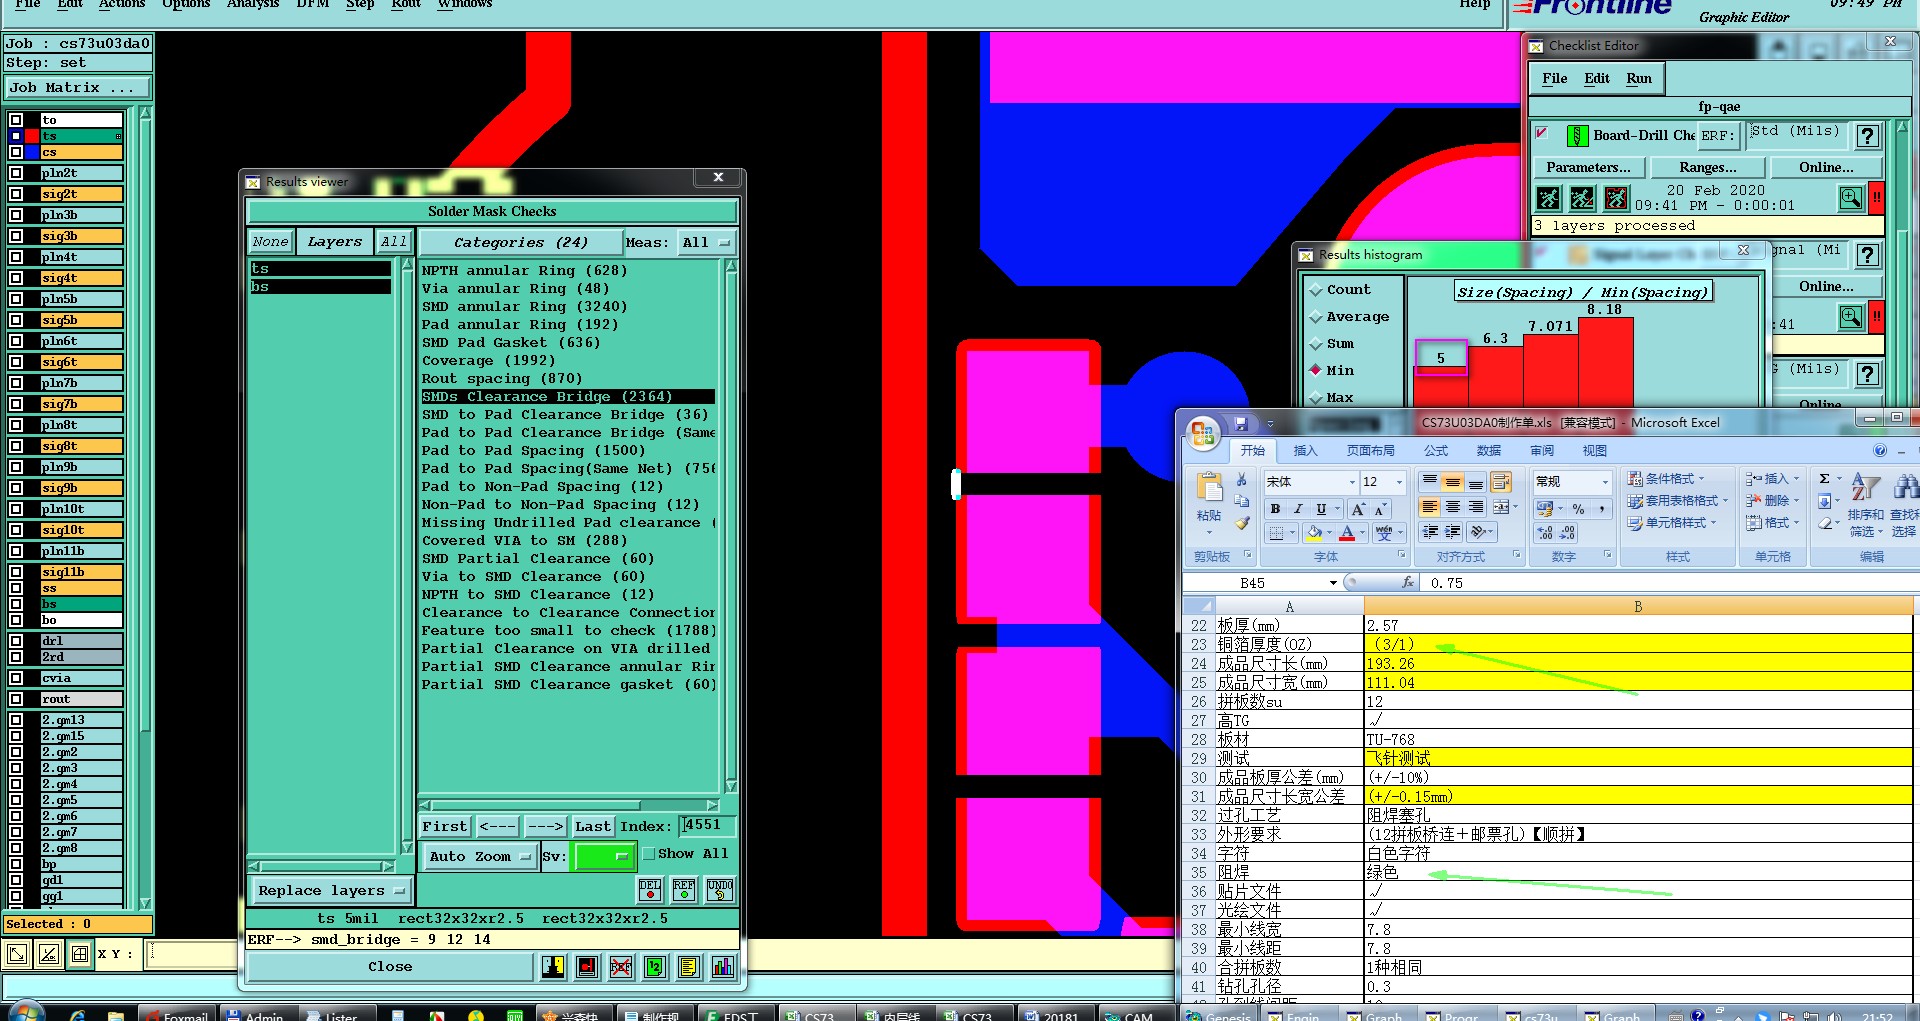Image resolution: width=1920 pixels, height=1021 pixels.
Task: Click the green numbered page icon
Action: [654, 967]
